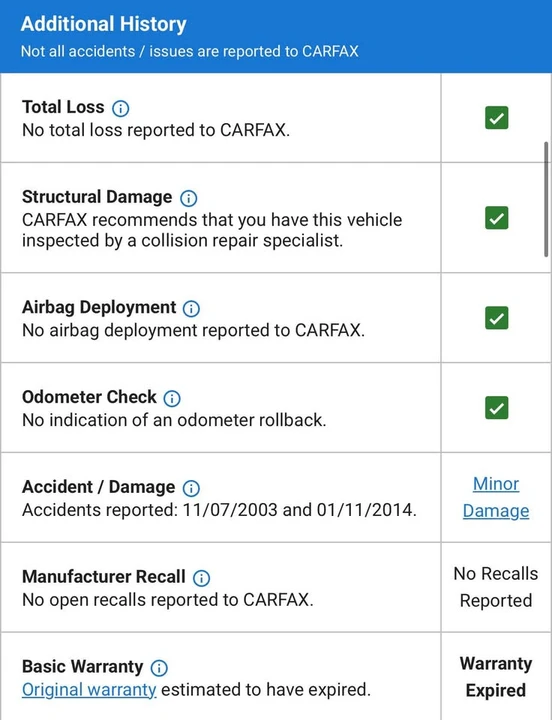Tap Airbag Deployment green checkmark
The height and width of the screenshot is (720, 552).
pyautogui.click(x=496, y=318)
